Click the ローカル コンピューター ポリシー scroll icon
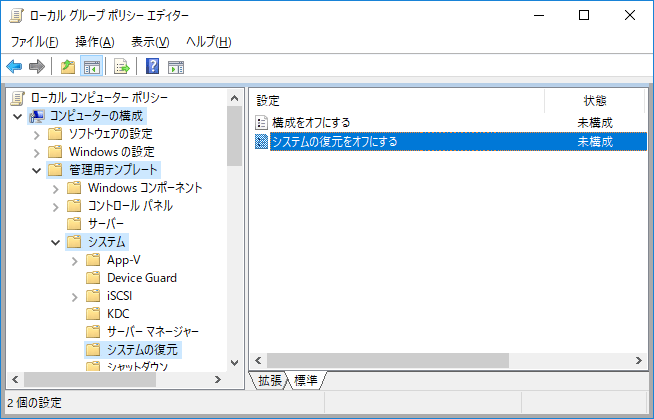Screen dimensions: 654x419 coord(18,98)
